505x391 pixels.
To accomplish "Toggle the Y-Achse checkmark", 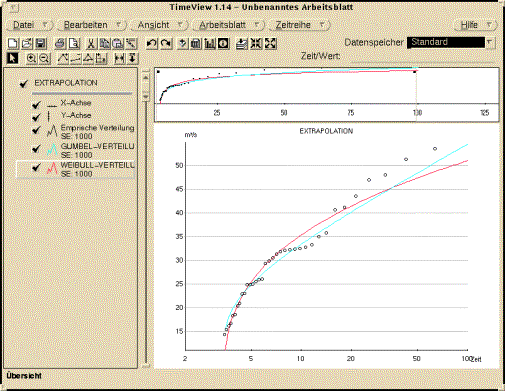I will click(x=36, y=117).
